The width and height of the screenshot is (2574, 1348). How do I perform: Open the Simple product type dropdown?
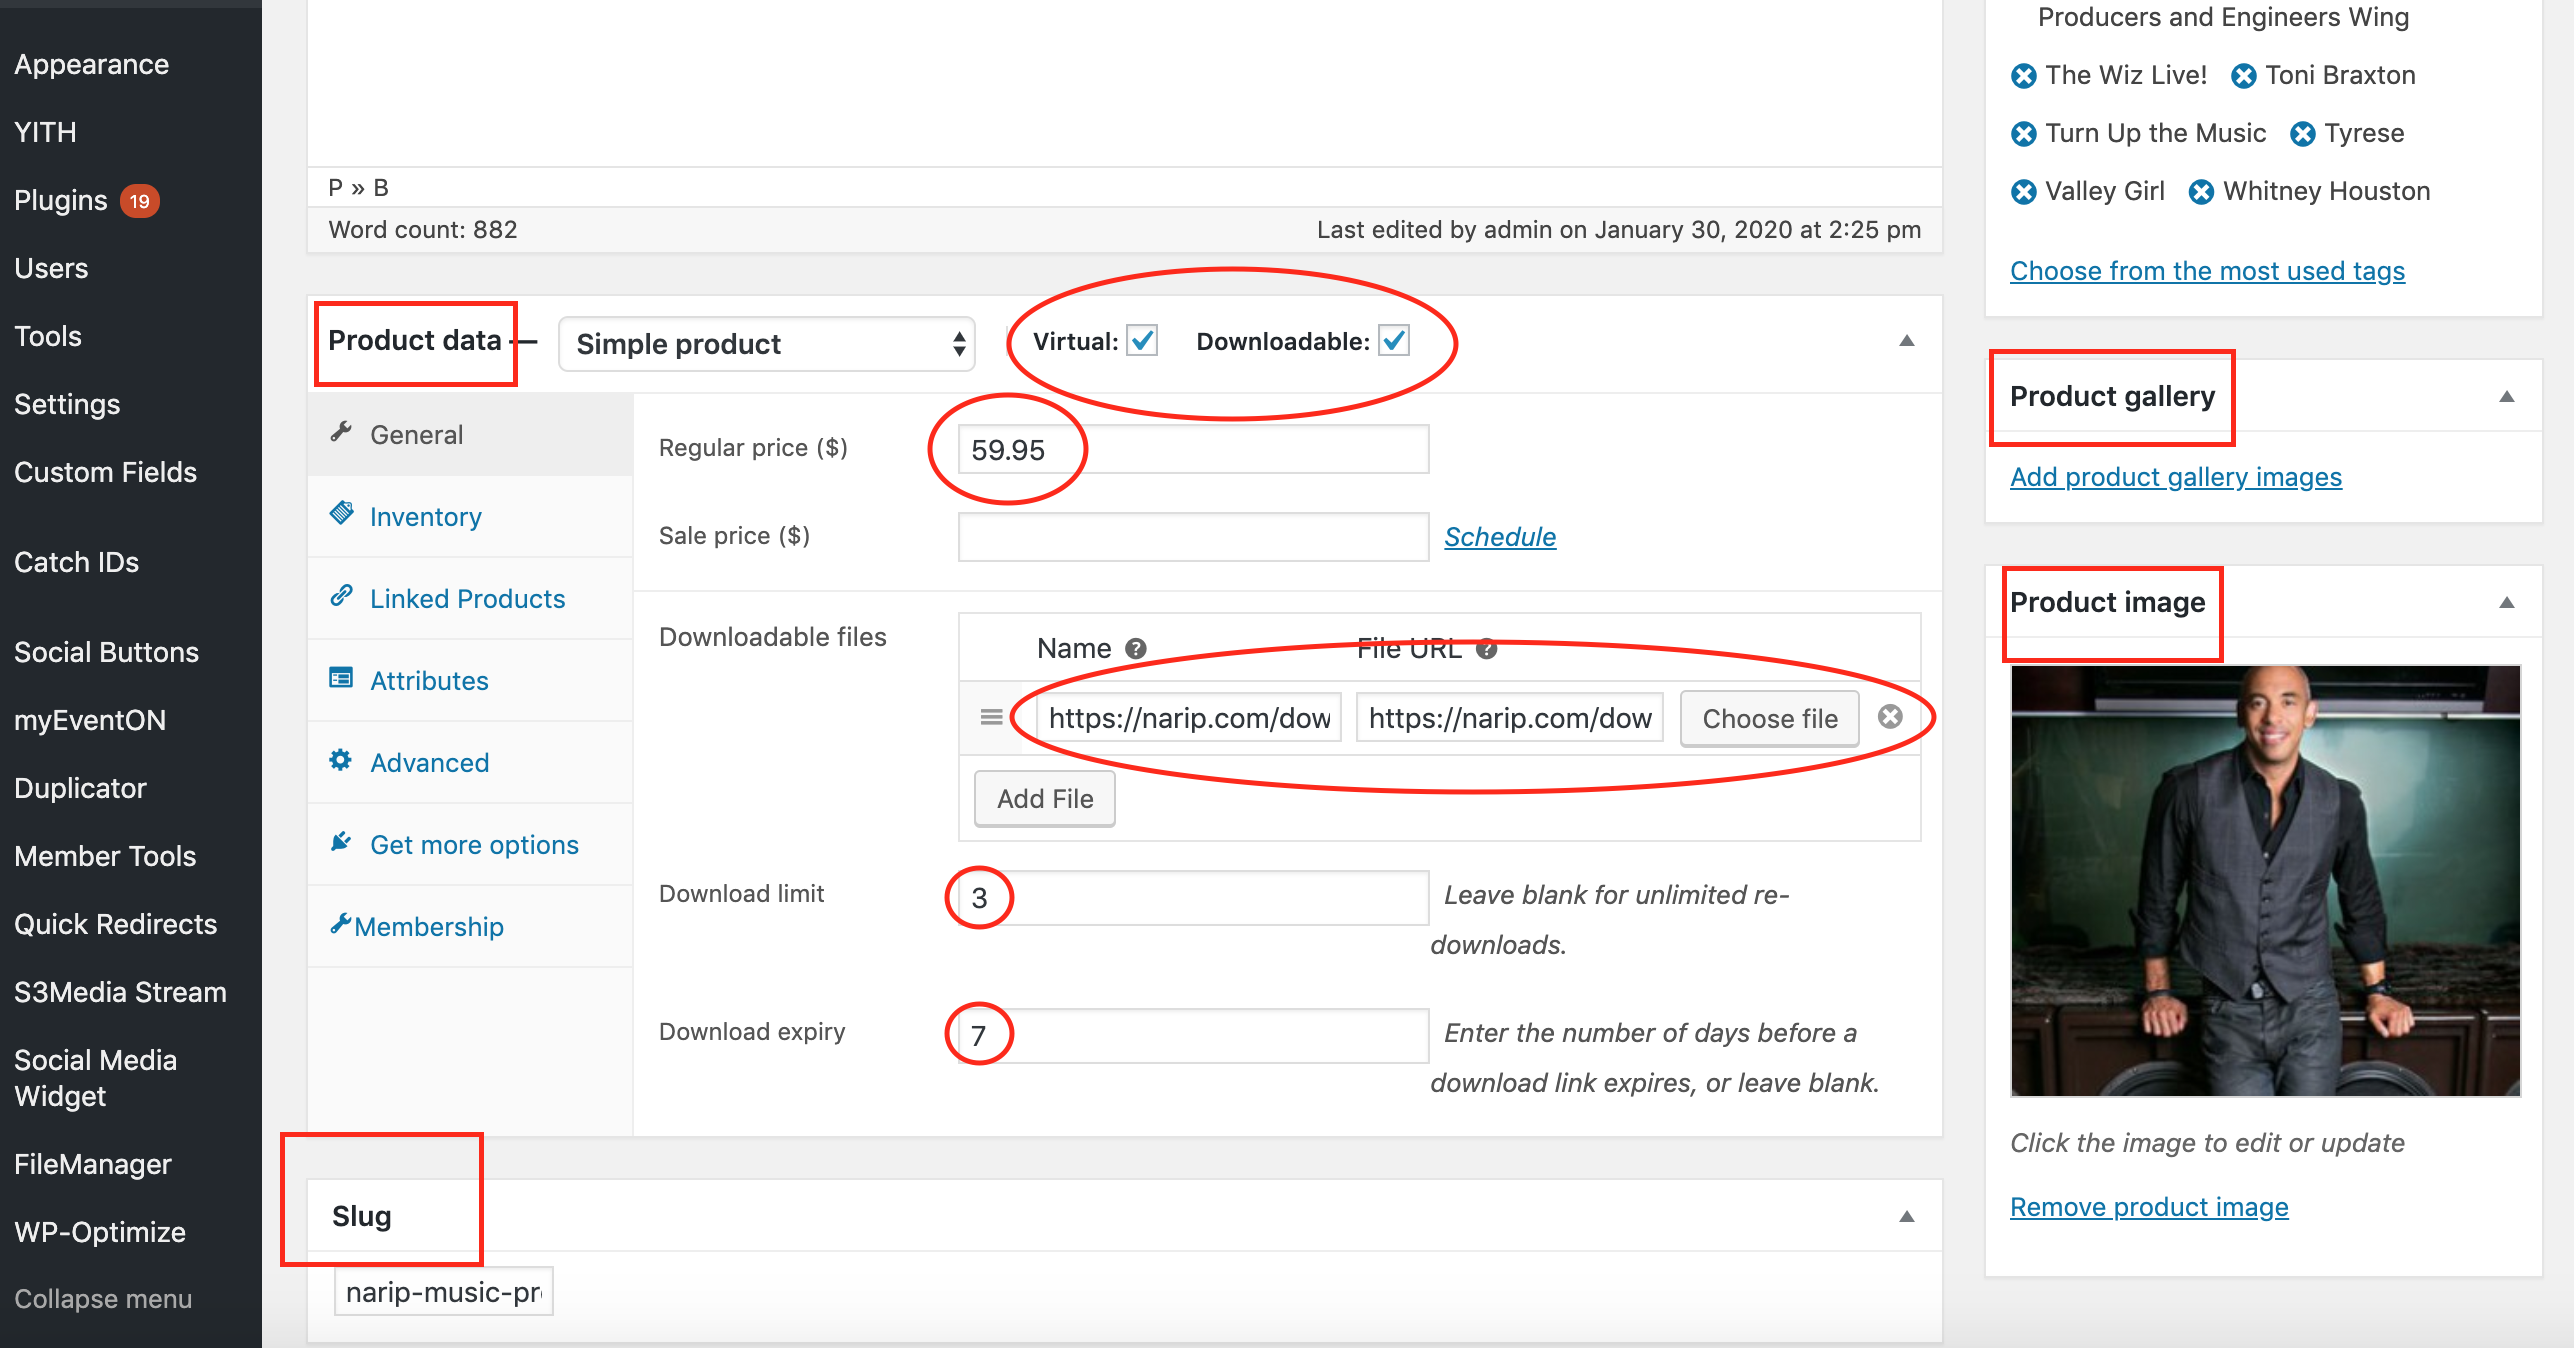point(766,344)
